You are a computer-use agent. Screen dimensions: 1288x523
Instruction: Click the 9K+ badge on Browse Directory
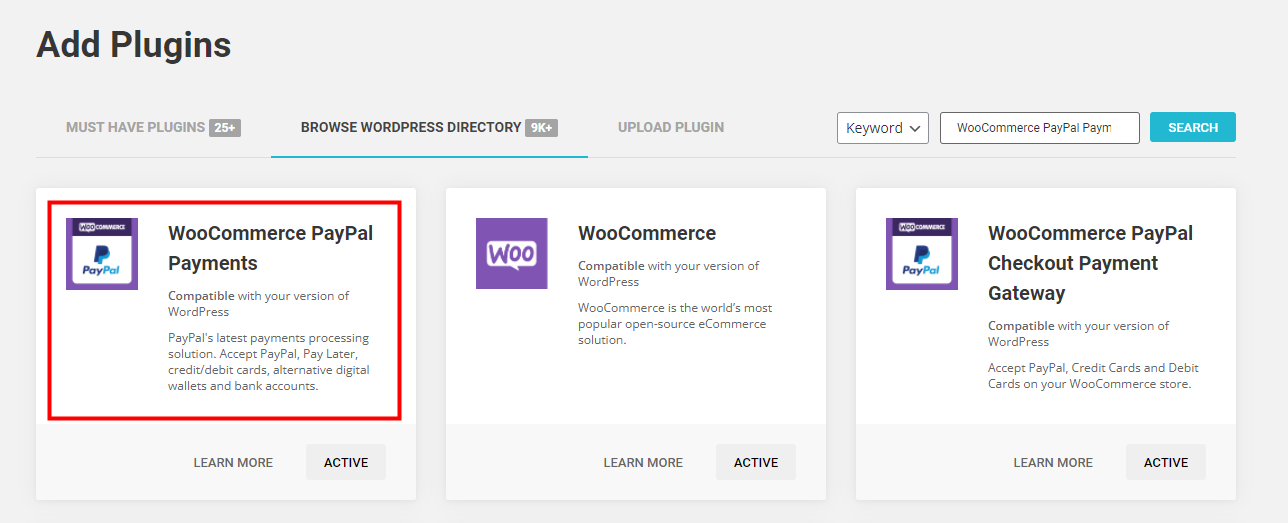(x=541, y=128)
